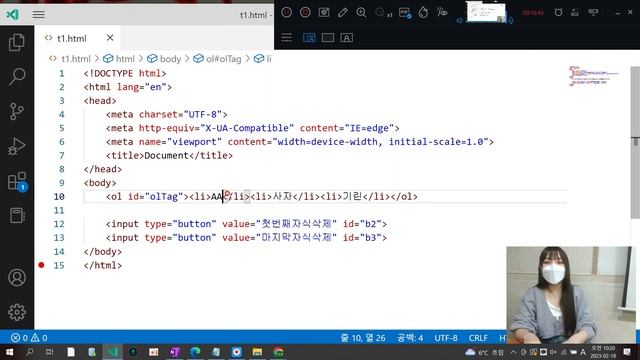Click html in the breadcrumb path
The height and width of the screenshot is (360, 640).
pos(125,59)
